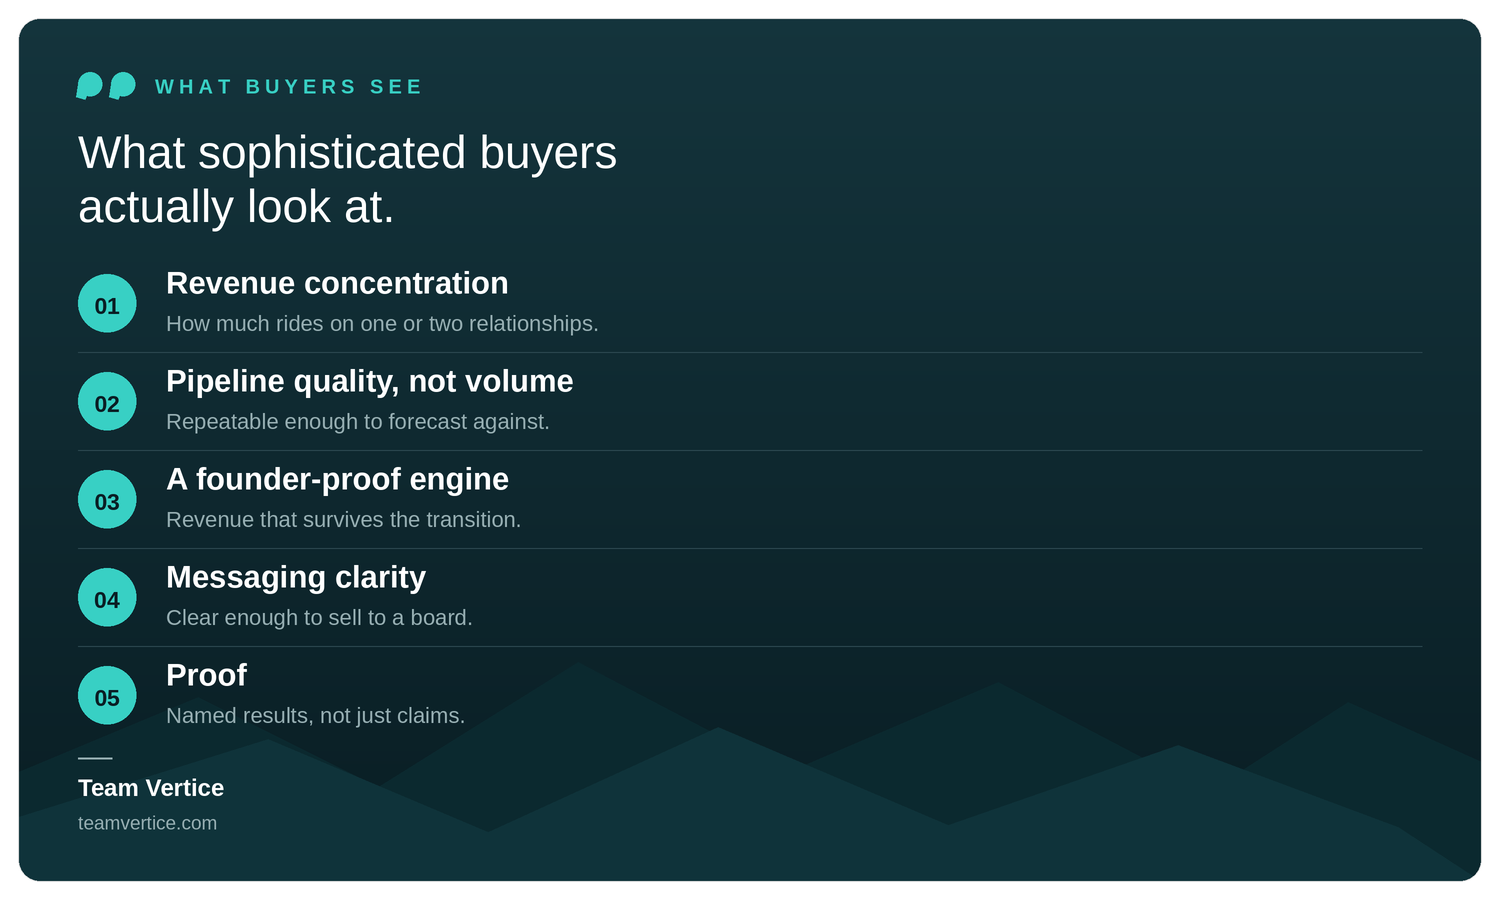Select the 'WHAT BUYERS SEE' label
The height and width of the screenshot is (900, 1500).
(289, 87)
